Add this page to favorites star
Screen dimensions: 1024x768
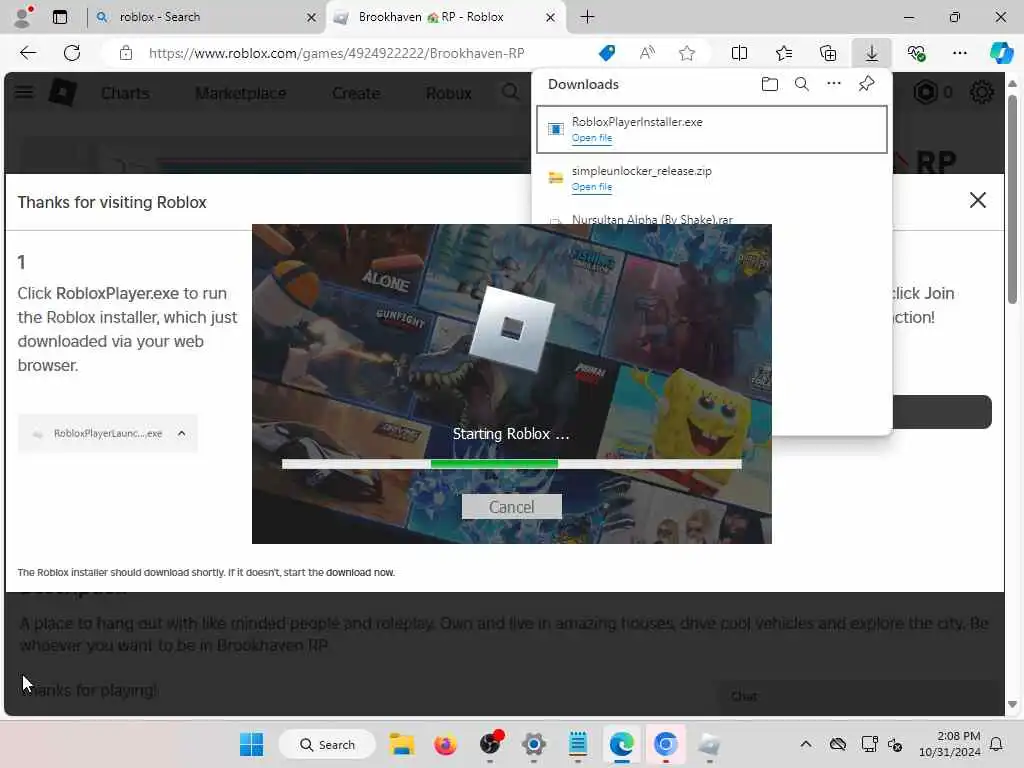(686, 53)
